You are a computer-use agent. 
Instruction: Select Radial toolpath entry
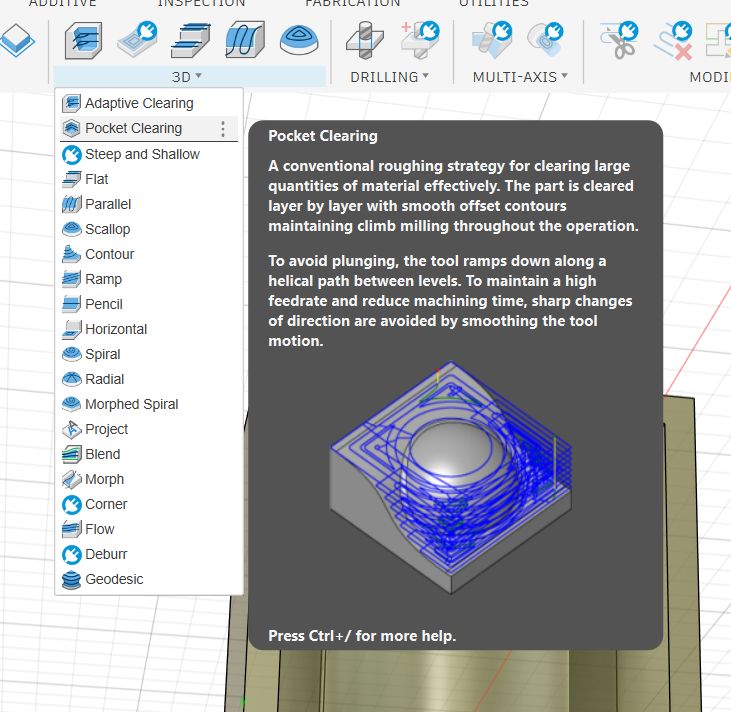click(x=148, y=379)
